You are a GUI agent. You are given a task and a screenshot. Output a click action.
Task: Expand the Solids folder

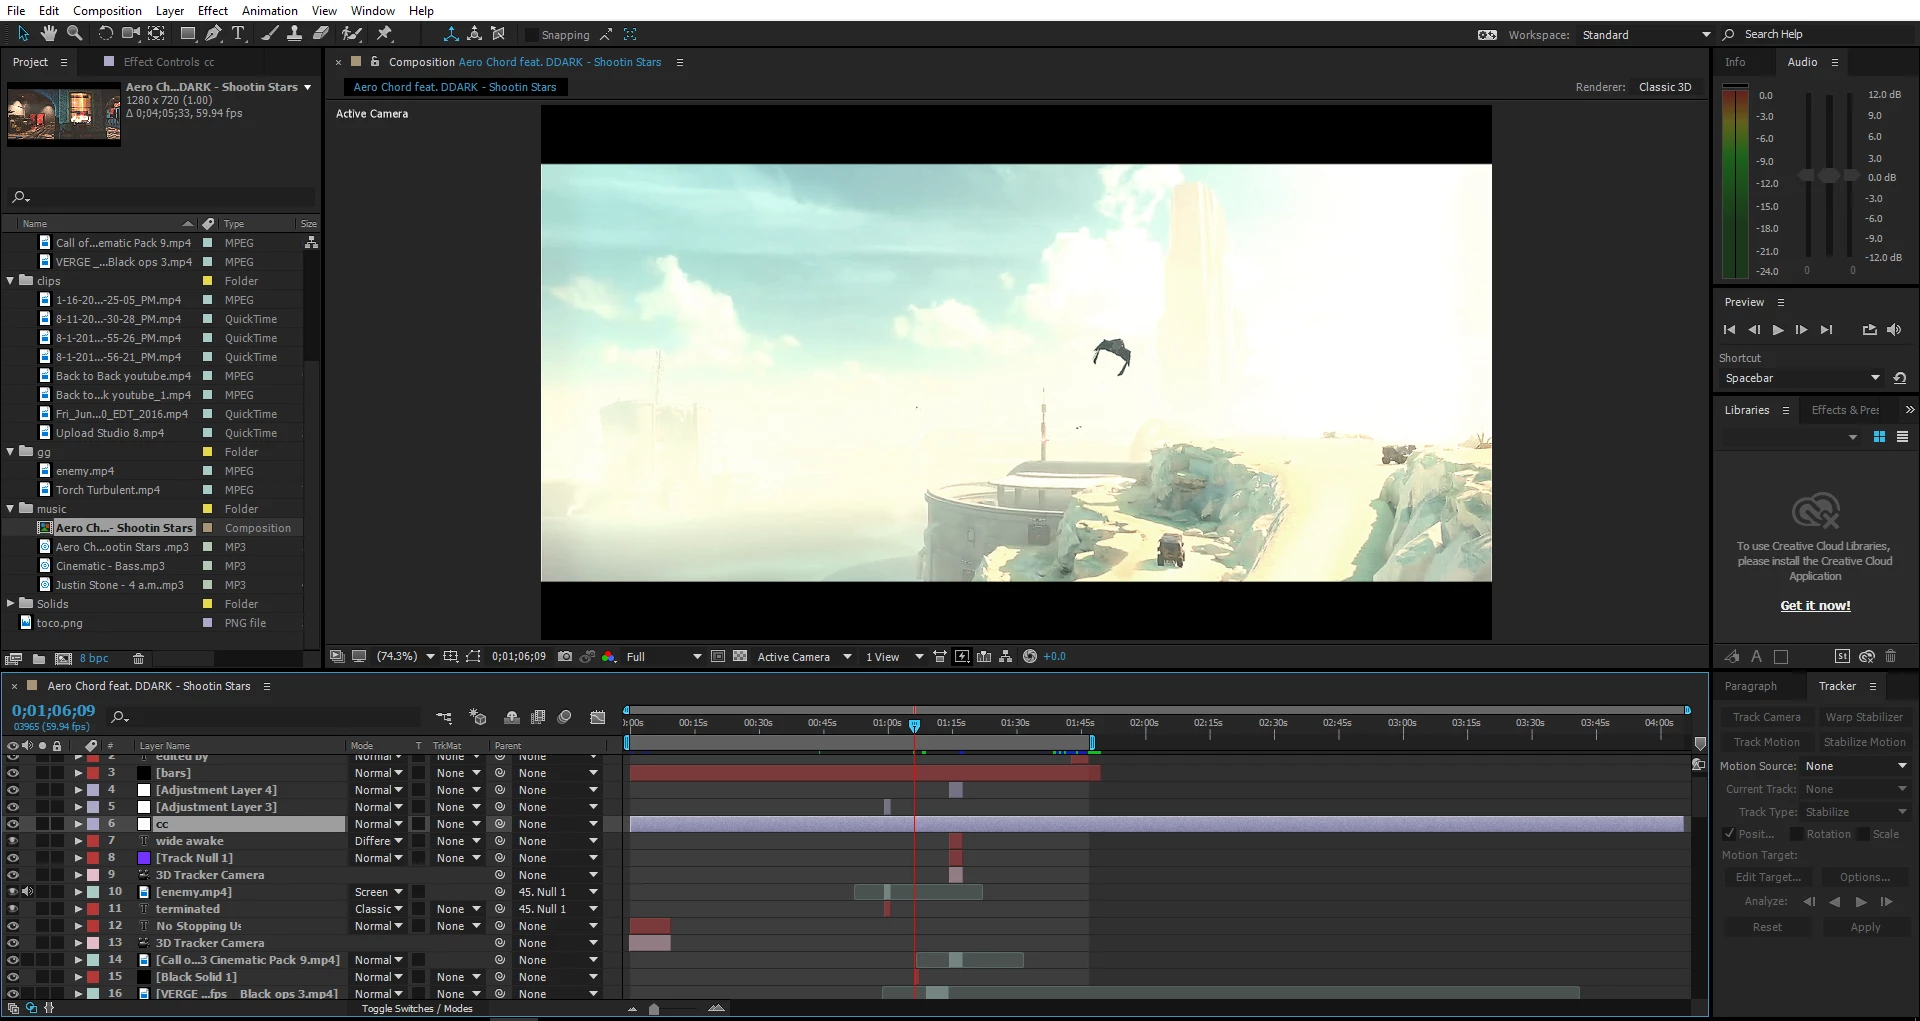[11, 604]
